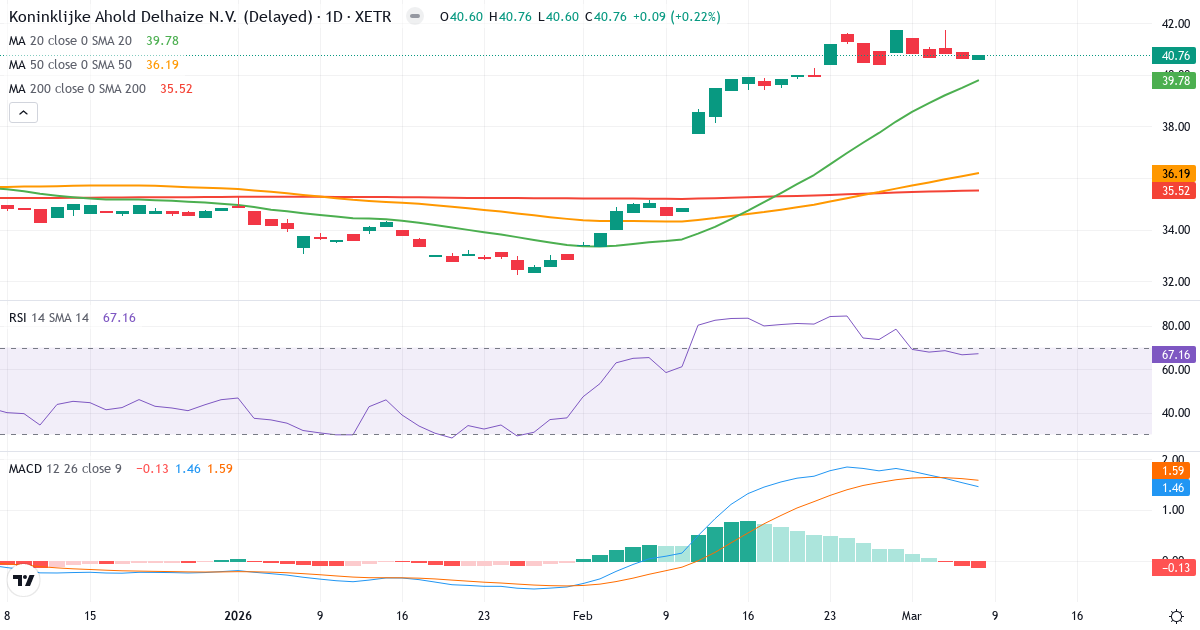The image size is (1200, 630).
Task: Open chart settings with the gear icon
Action: (x=1178, y=617)
